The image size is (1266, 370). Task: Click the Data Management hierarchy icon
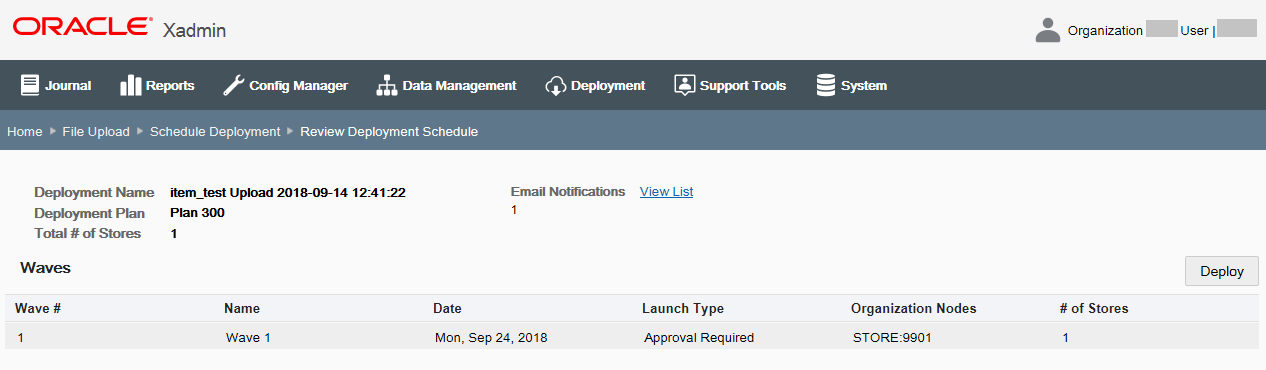coord(387,85)
